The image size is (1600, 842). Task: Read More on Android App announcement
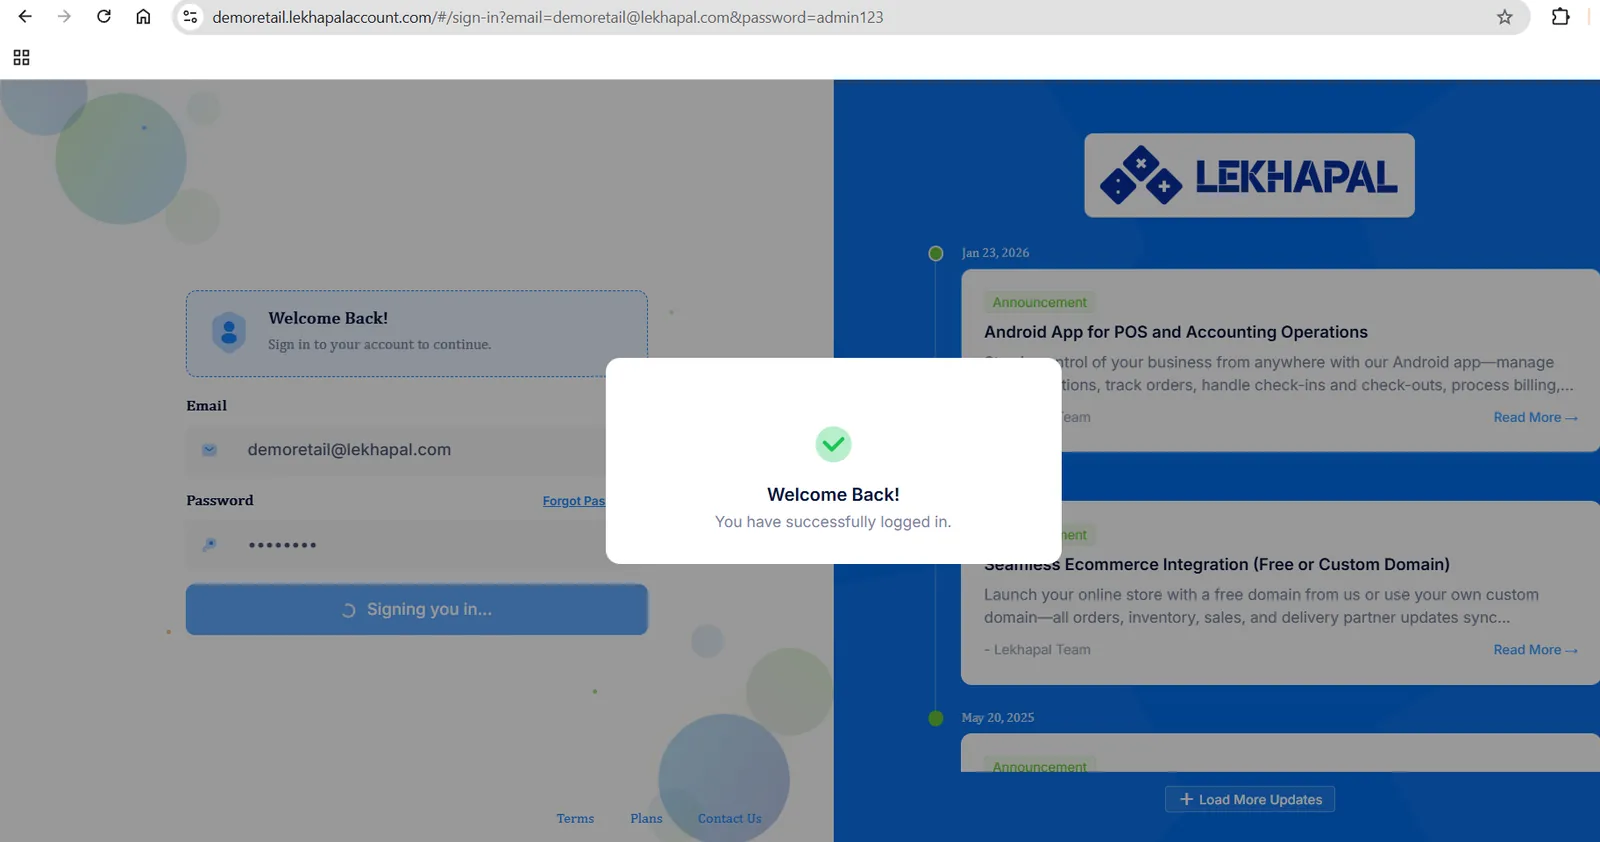point(1535,417)
